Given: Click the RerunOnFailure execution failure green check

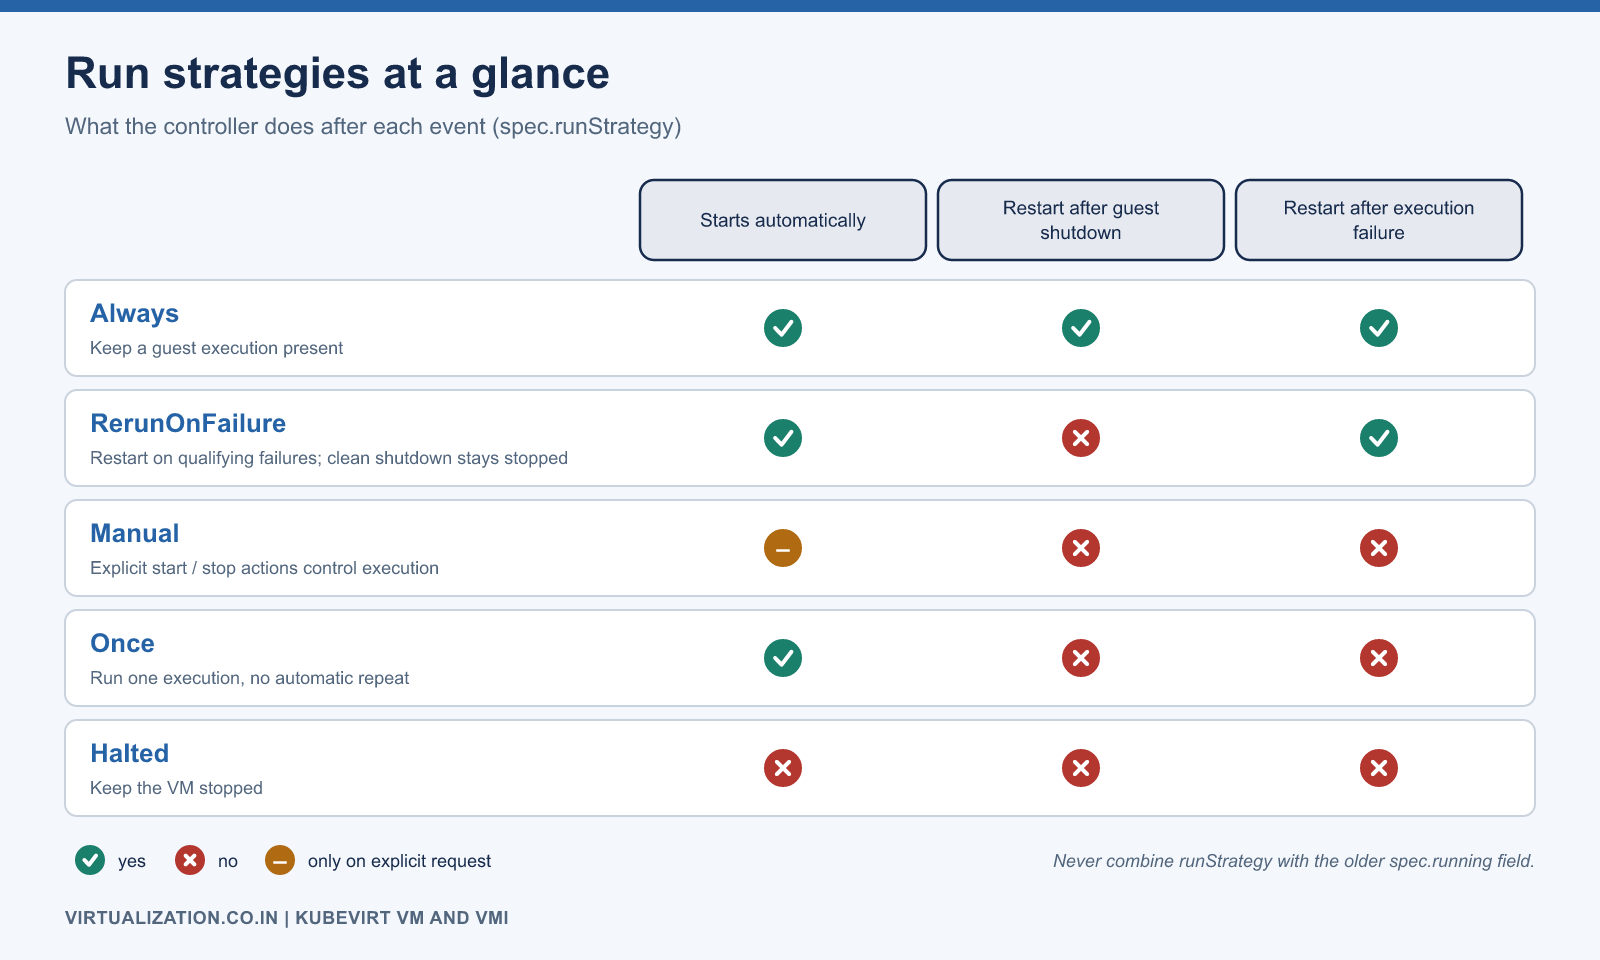Looking at the screenshot, I should [1379, 438].
